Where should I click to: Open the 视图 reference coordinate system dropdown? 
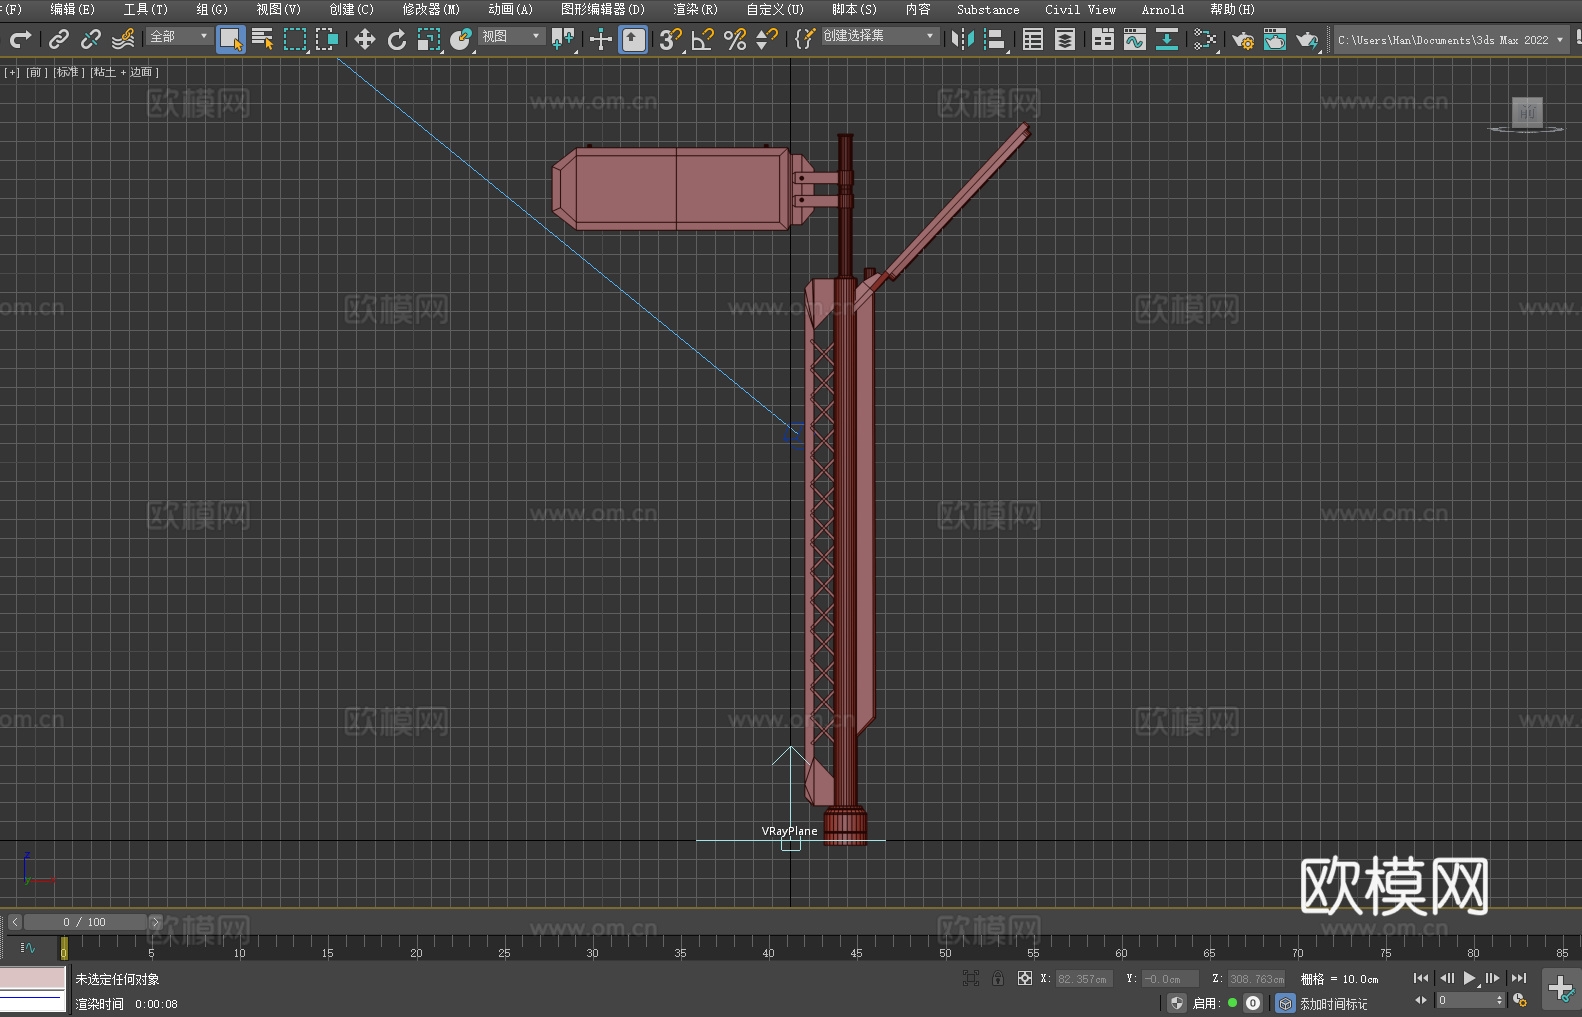(510, 37)
